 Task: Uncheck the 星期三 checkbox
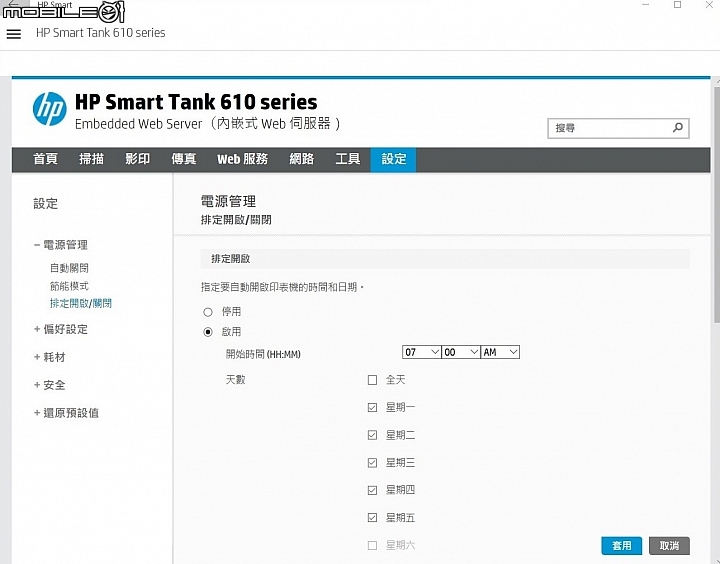click(x=372, y=462)
